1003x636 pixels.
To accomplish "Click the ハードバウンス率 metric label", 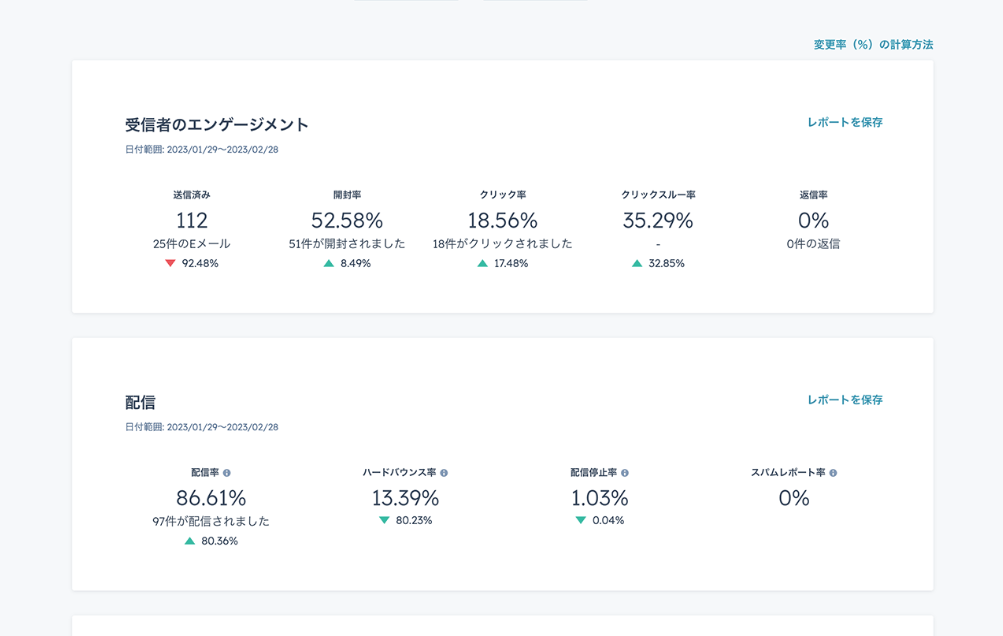I will click(399, 473).
